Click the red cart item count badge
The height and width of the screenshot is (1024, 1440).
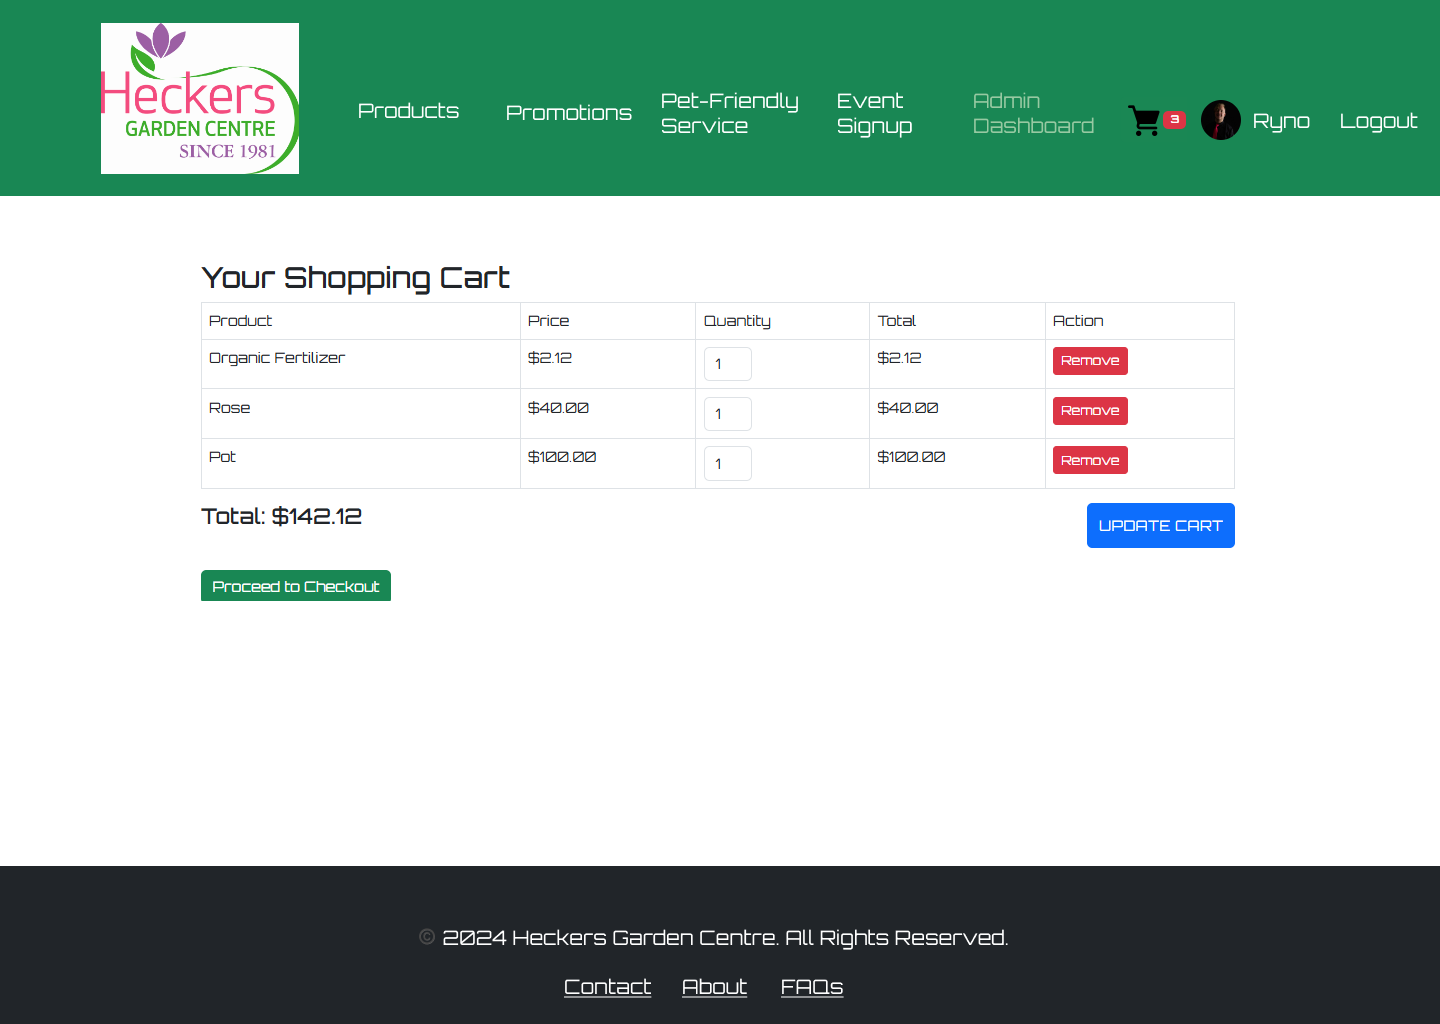coord(1174,119)
